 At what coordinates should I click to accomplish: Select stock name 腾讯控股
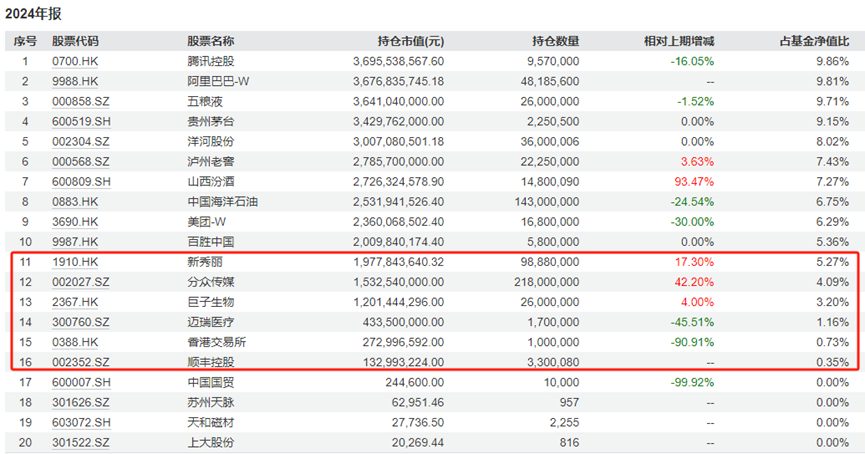point(211,61)
